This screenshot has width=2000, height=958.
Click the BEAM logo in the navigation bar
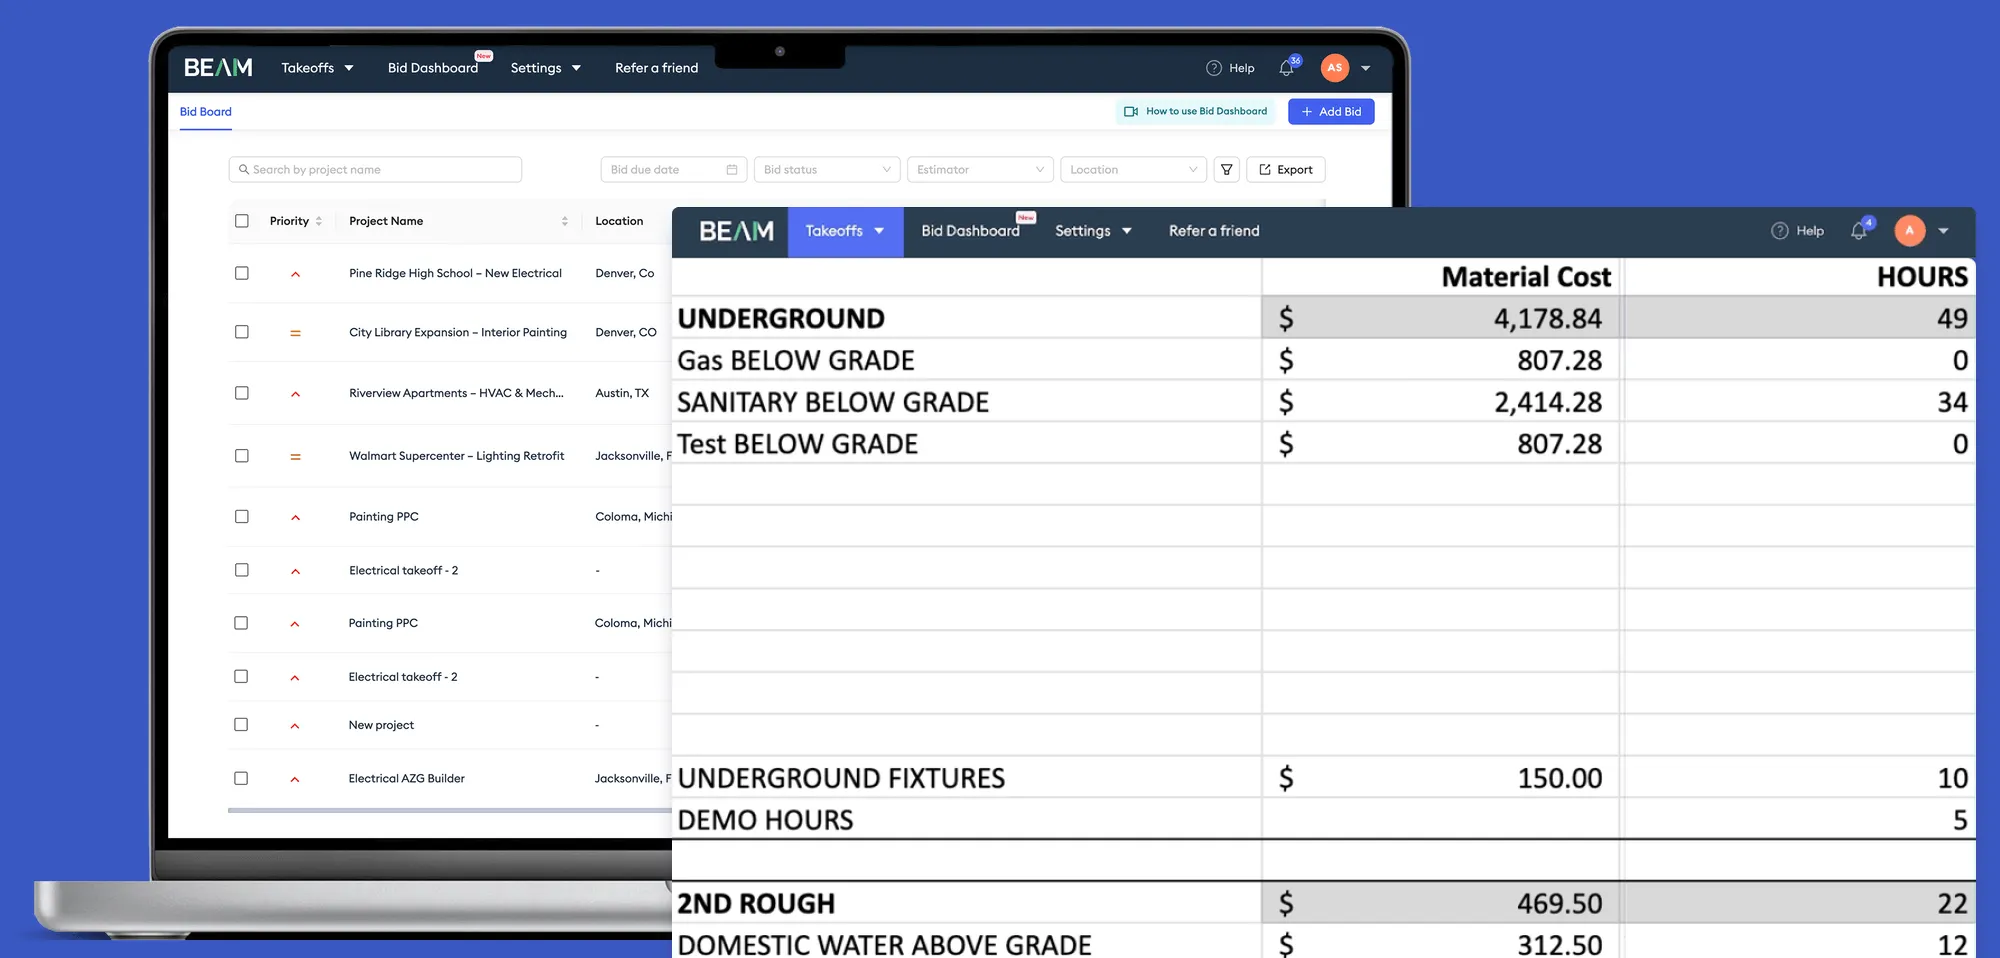[x=216, y=67]
